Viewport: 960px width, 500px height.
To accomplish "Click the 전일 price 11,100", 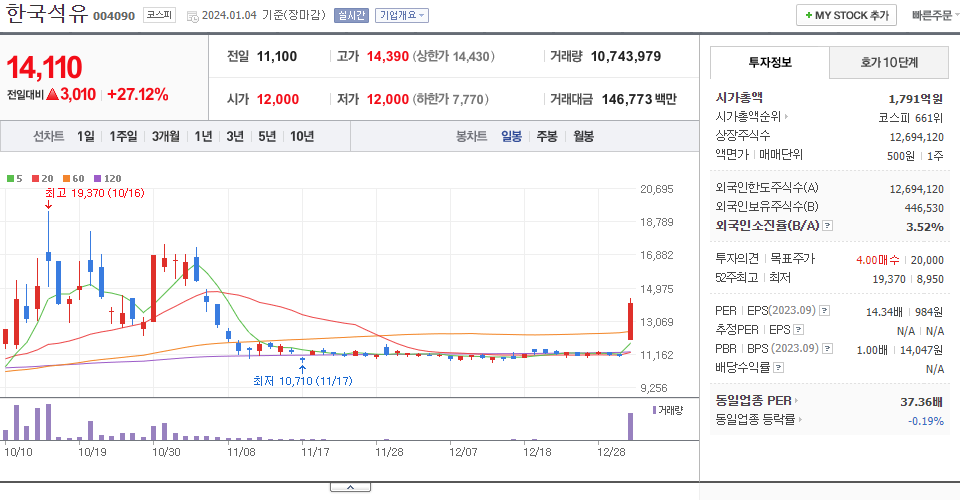I will tap(277, 56).
